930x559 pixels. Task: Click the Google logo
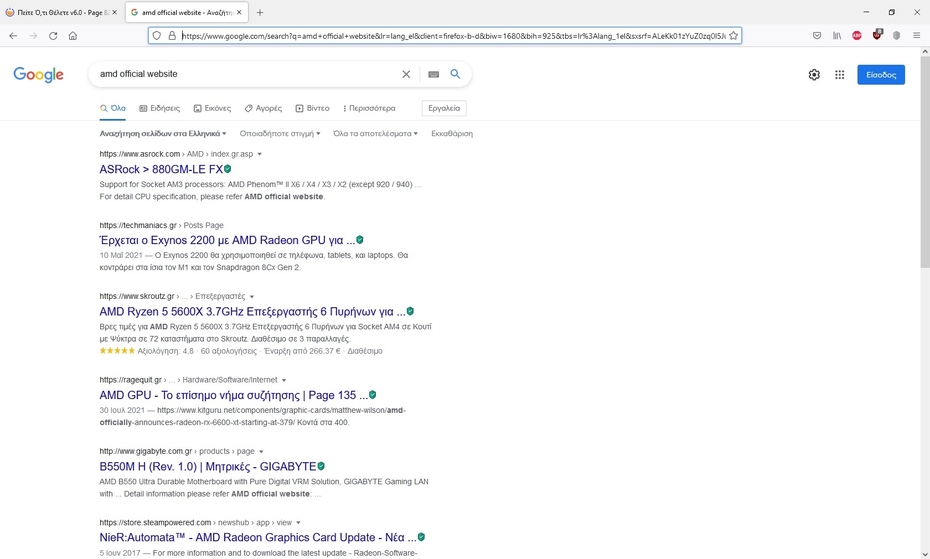click(x=39, y=75)
